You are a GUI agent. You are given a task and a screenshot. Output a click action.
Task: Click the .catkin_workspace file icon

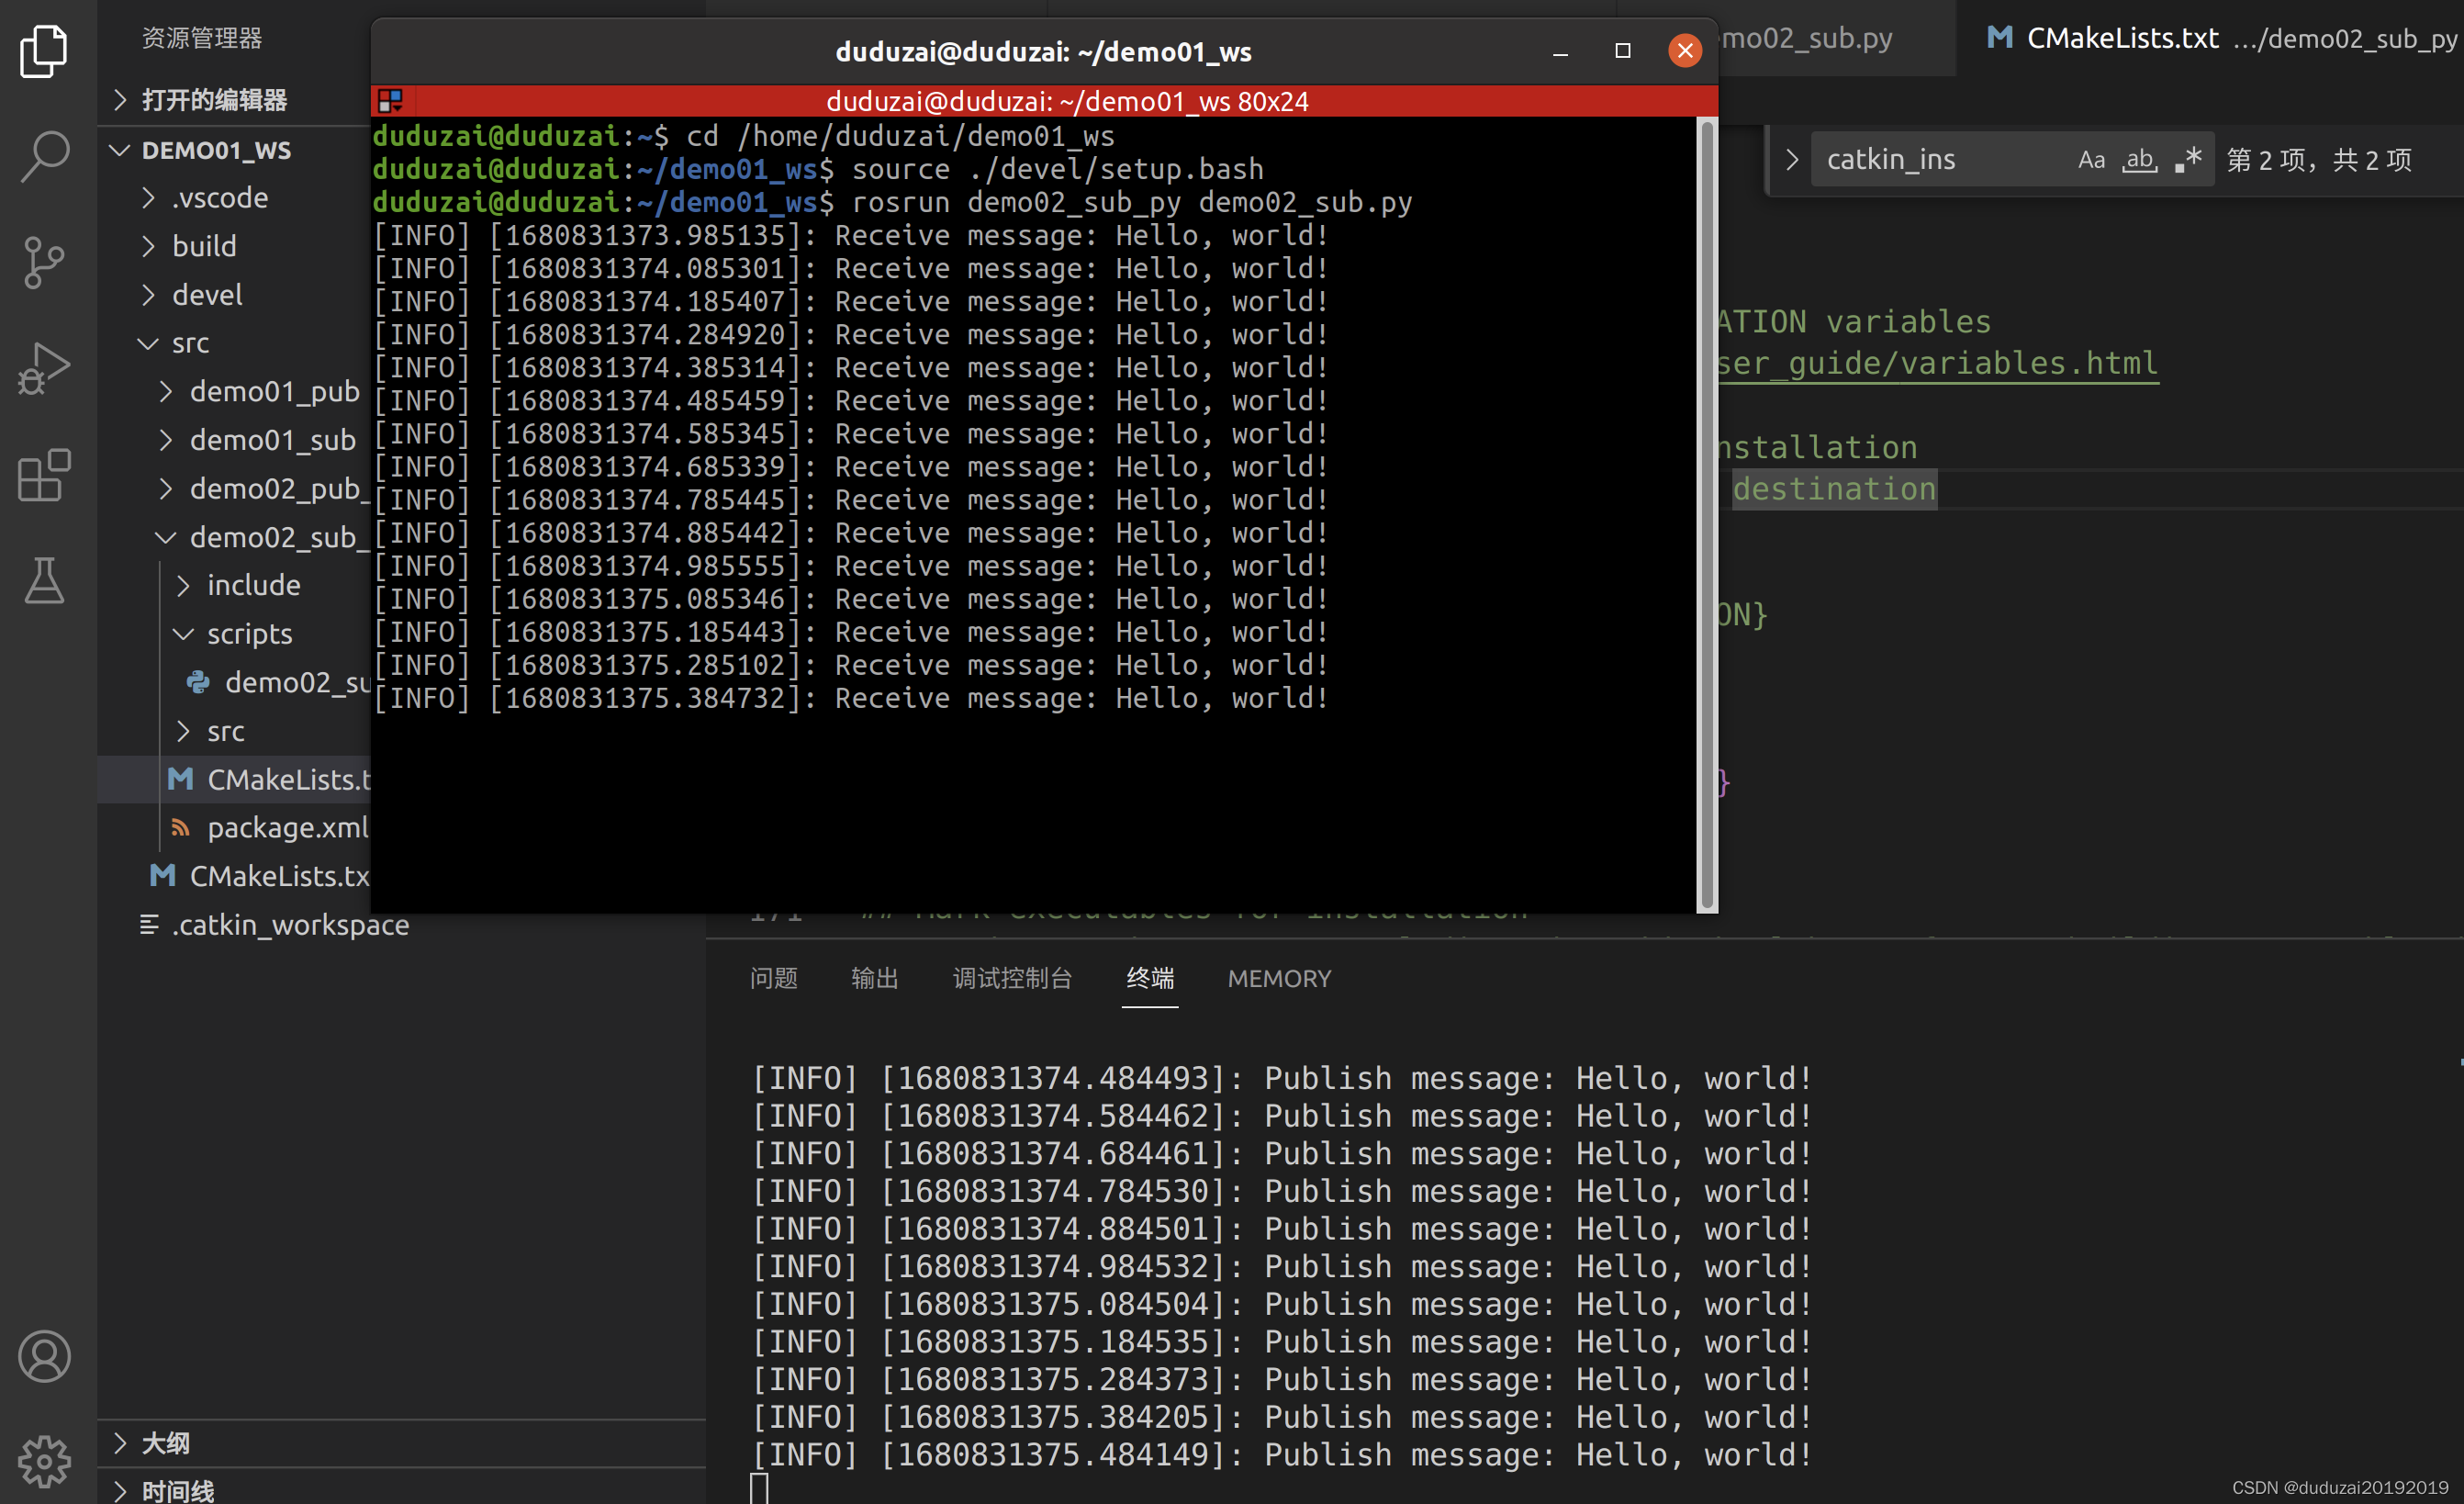pyautogui.click(x=149, y=924)
